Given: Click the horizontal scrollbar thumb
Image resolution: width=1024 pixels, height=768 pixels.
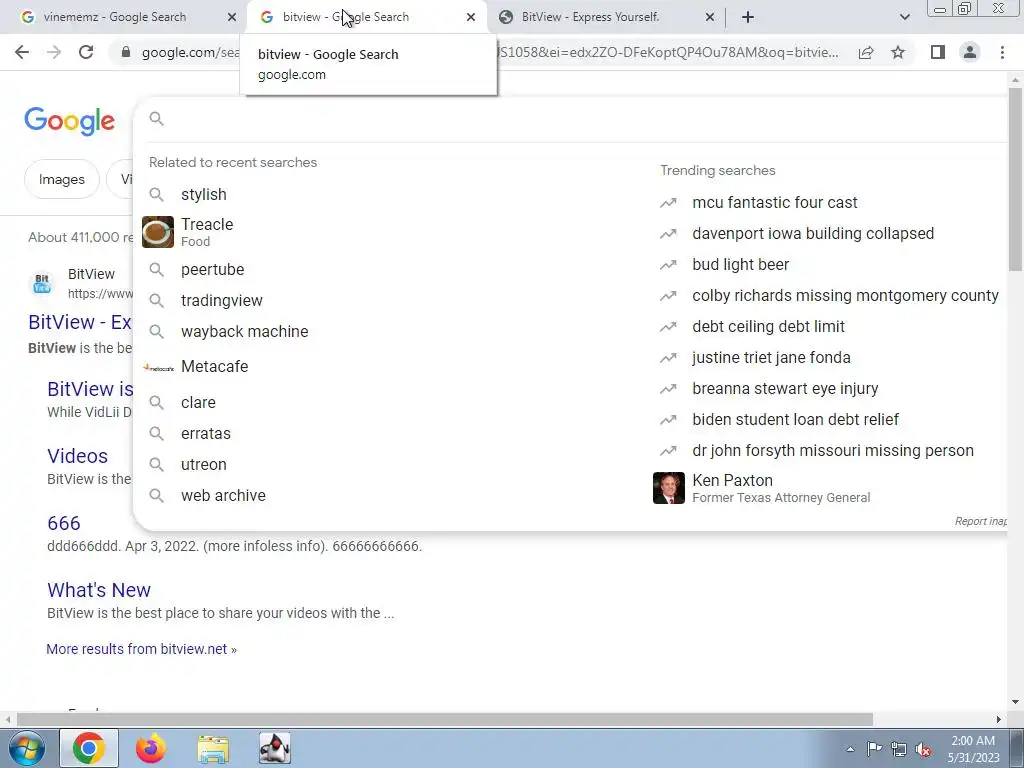Looking at the screenshot, I should (x=444, y=720).
